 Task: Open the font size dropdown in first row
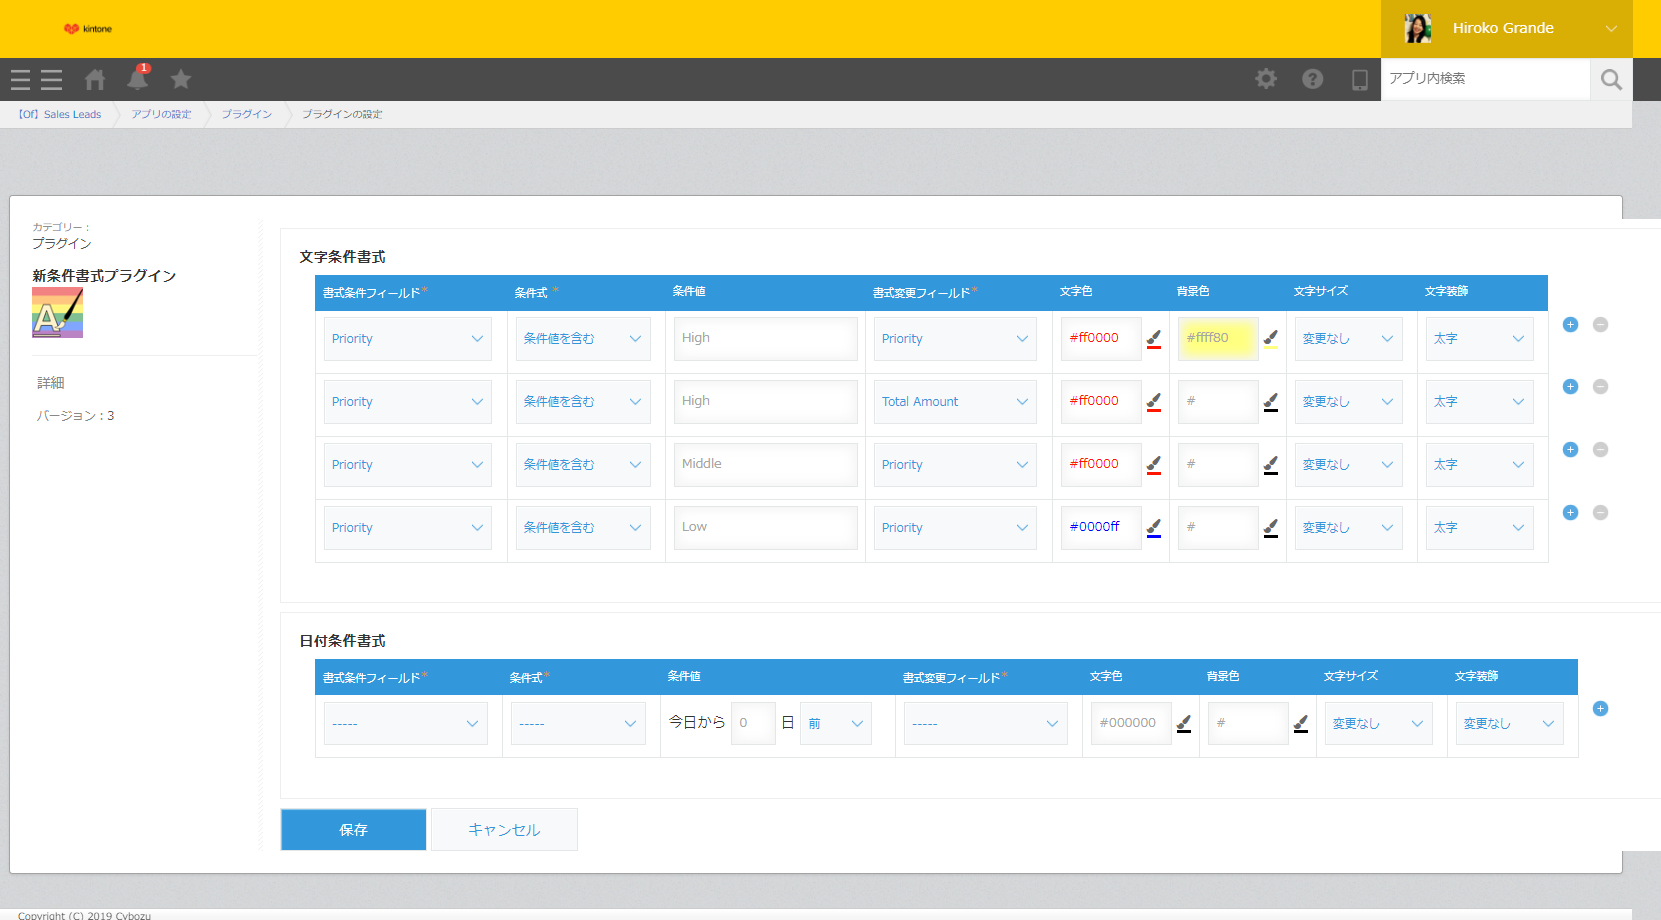(1347, 339)
